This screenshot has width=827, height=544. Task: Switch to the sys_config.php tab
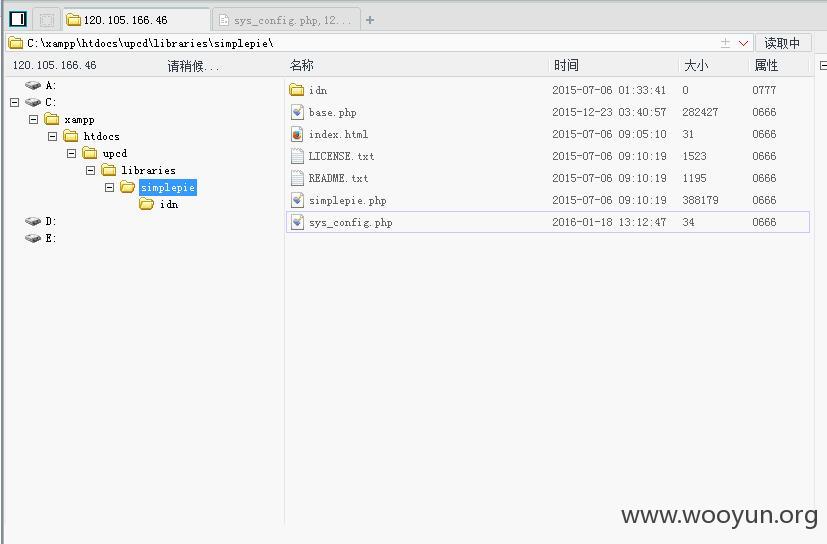coord(286,20)
